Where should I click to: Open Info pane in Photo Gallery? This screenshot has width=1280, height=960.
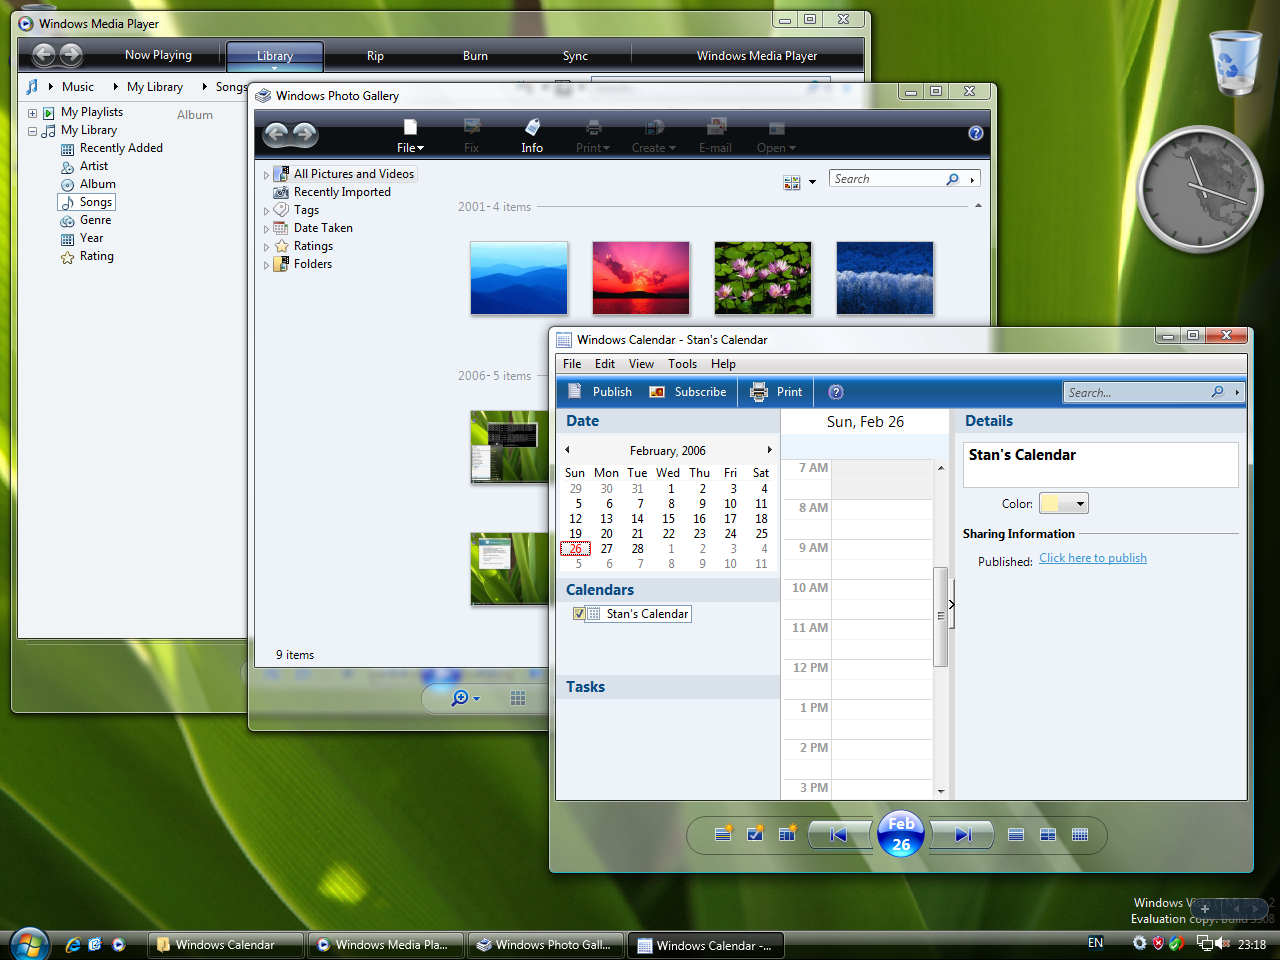click(x=532, y=136)
